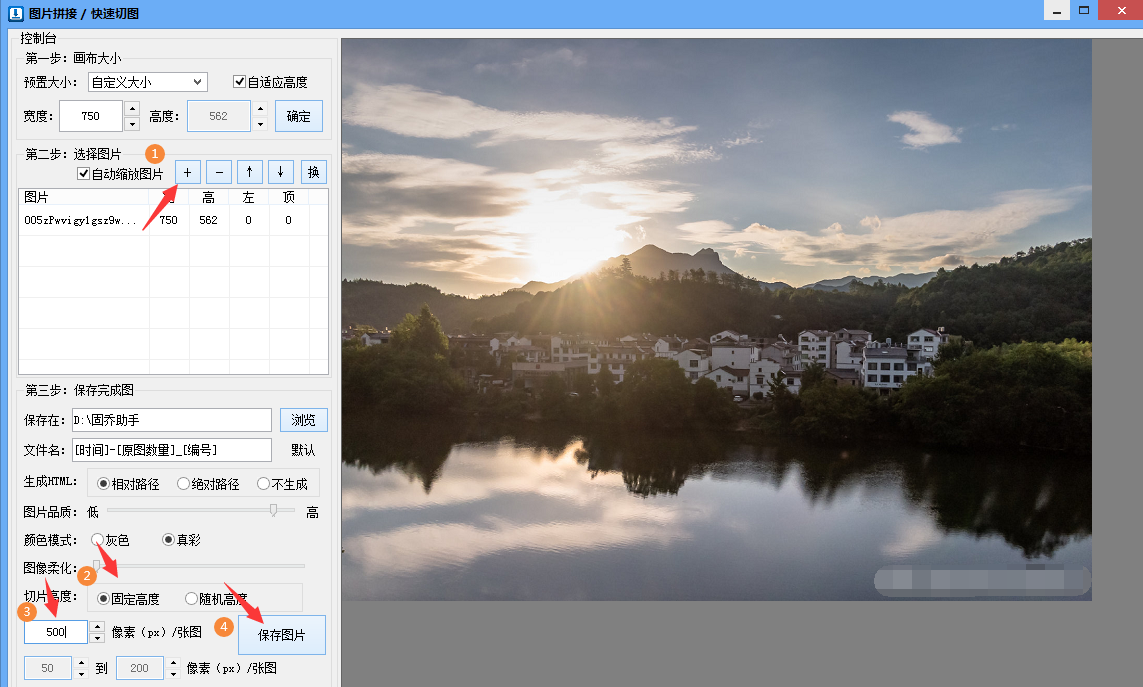Move selected image down with arrow button
1143x687 pixels.
coord(280,172)
